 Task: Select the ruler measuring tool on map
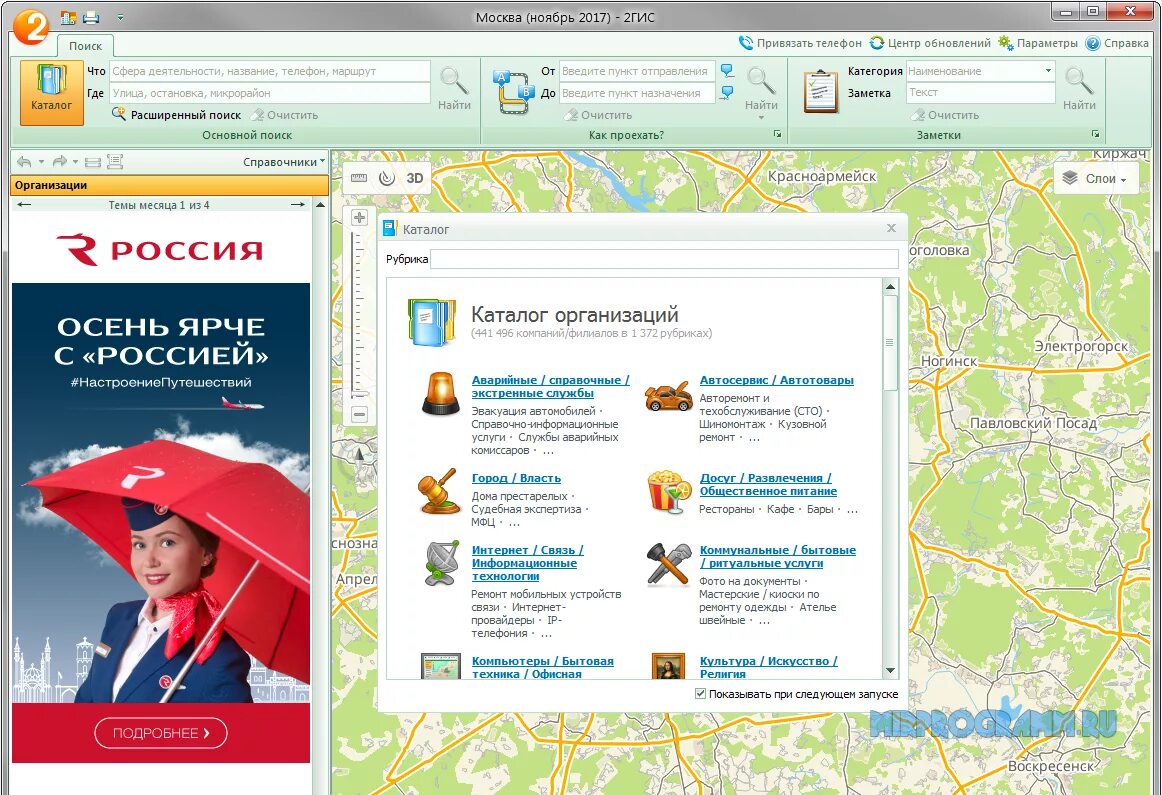[x=359, y=178]
